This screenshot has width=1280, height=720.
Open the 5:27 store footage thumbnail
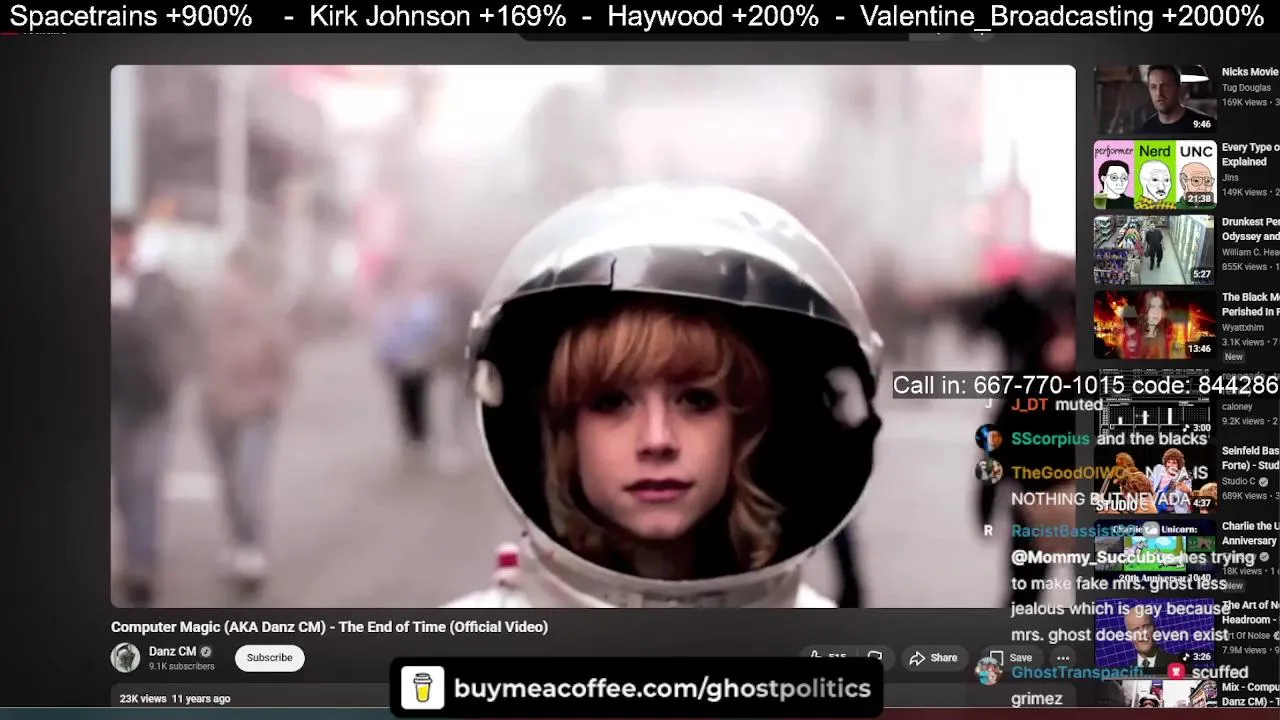click(x=1154, y=249)
